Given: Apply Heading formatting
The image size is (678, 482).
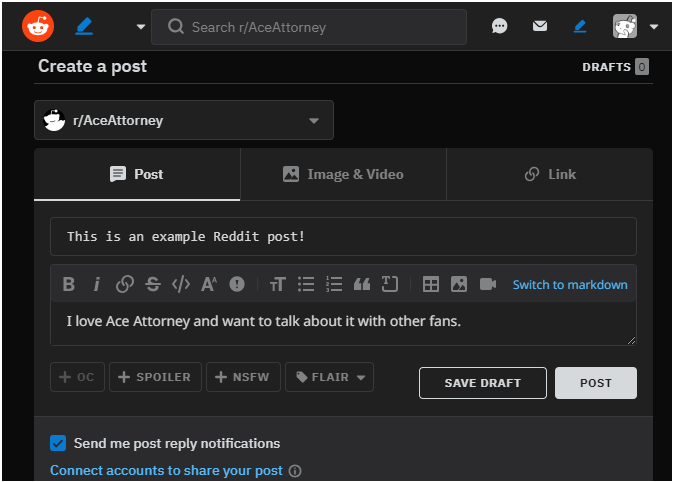Looking at the screenshot, I should [x=278, y=284].
